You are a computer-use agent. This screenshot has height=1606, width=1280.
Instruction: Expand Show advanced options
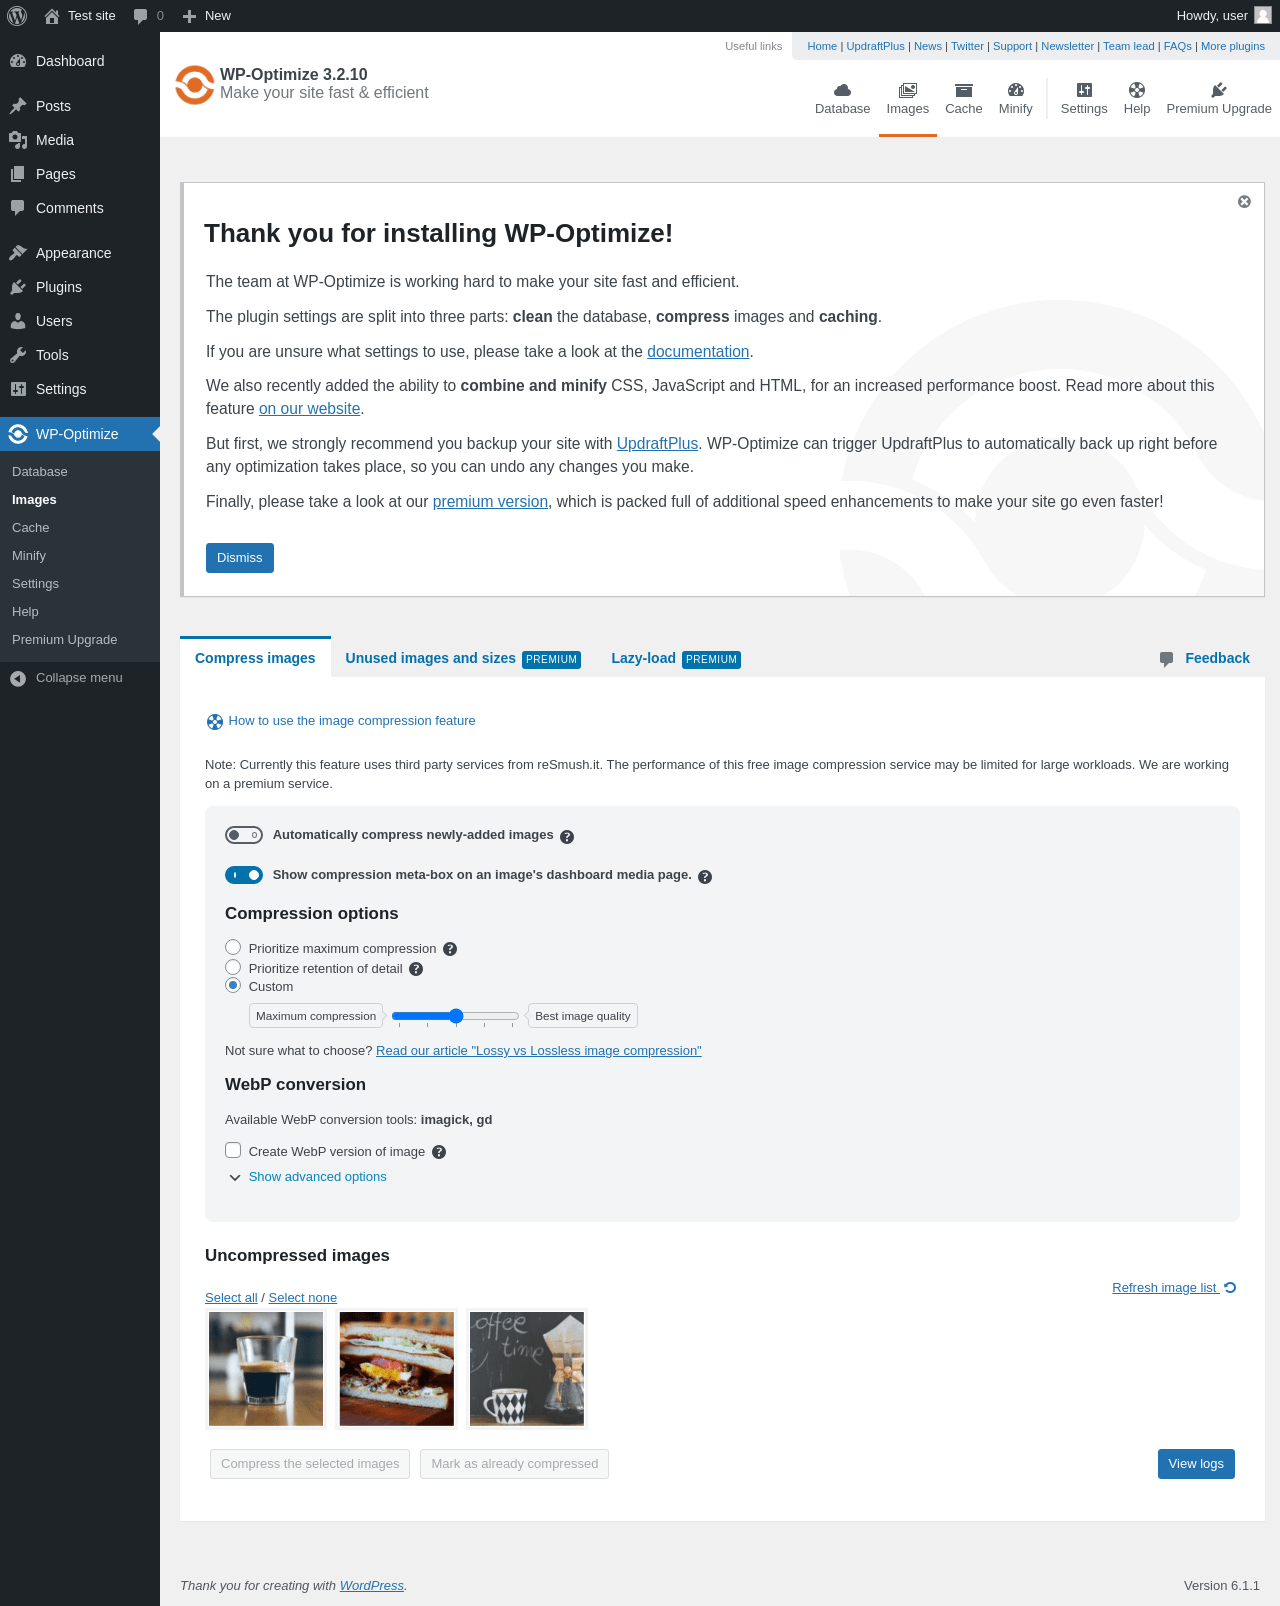317,1177
